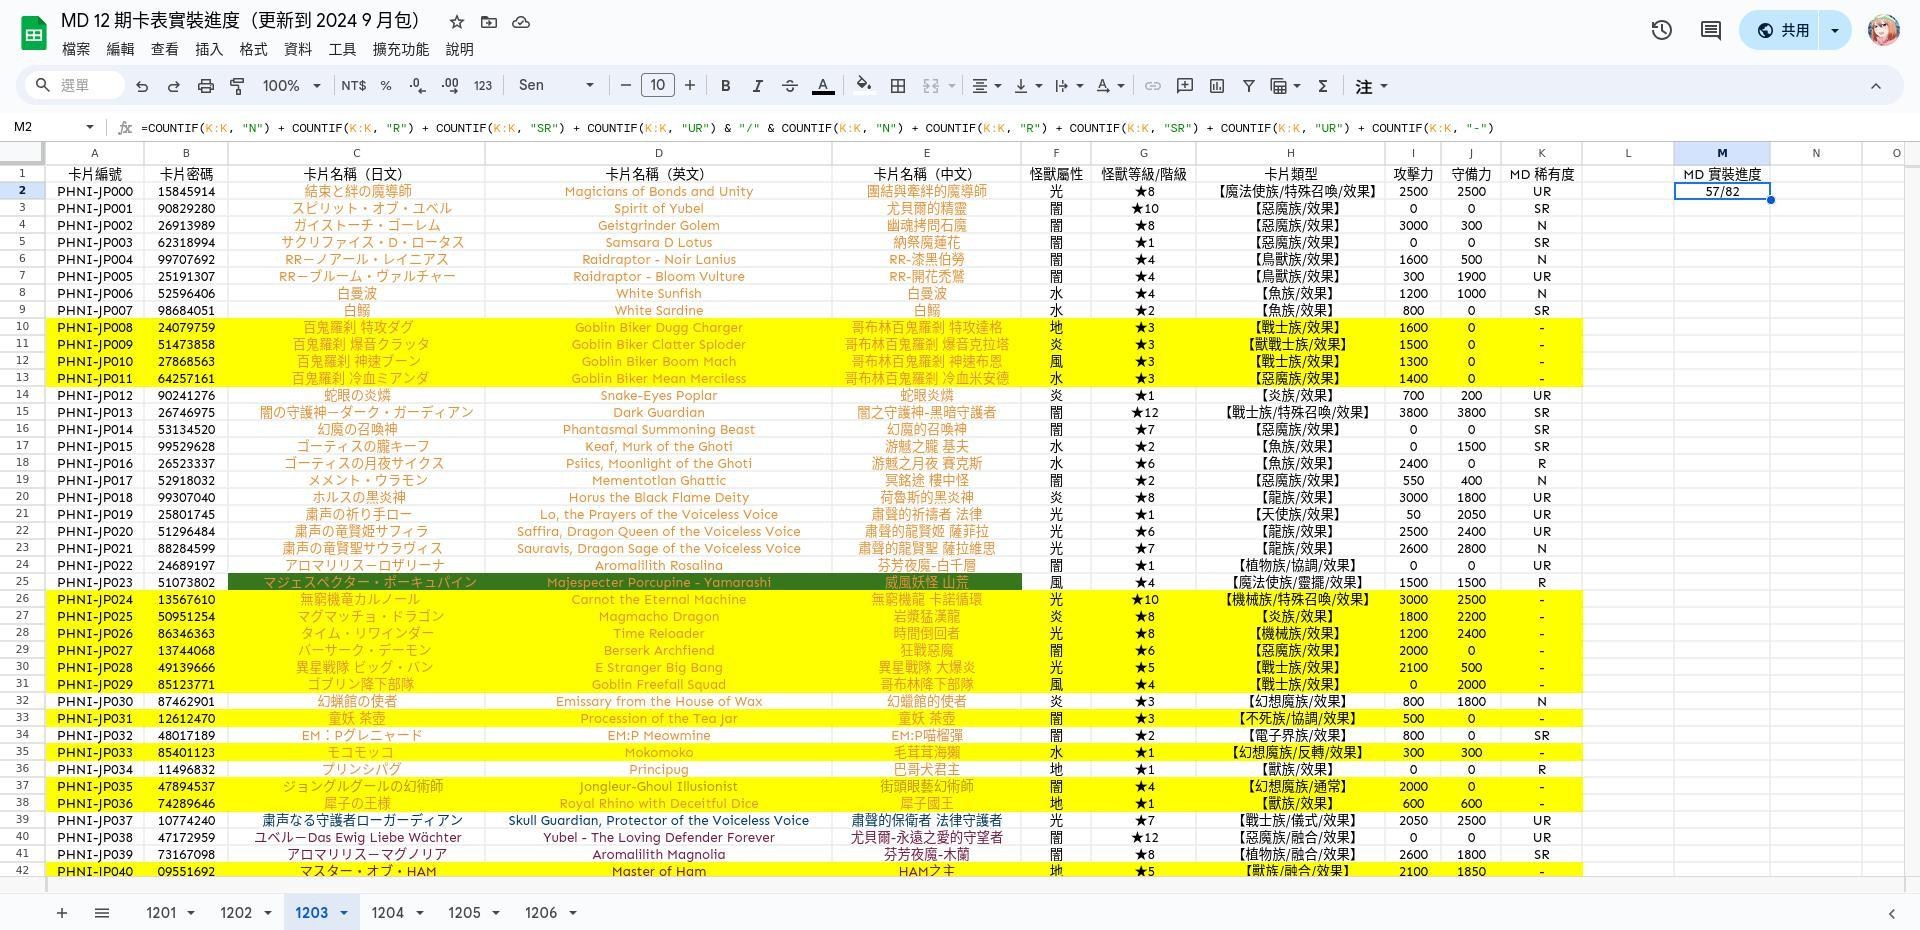The width and height of the screenshot is (1920, 930).
Task: Open the account profile avatar
Action: click(x=1884, y=30)
